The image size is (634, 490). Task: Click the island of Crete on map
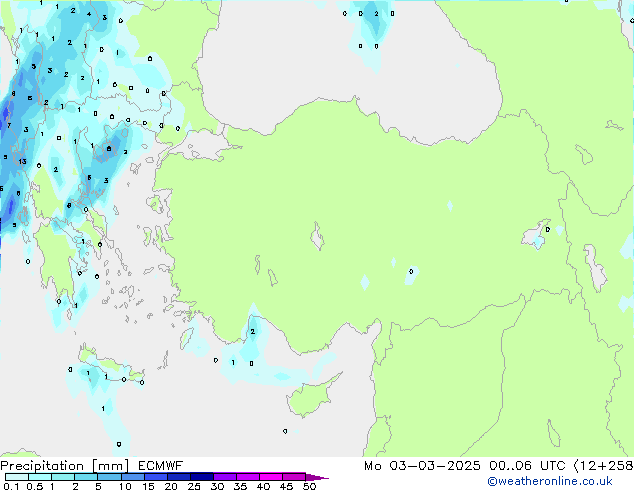[110, 366]
